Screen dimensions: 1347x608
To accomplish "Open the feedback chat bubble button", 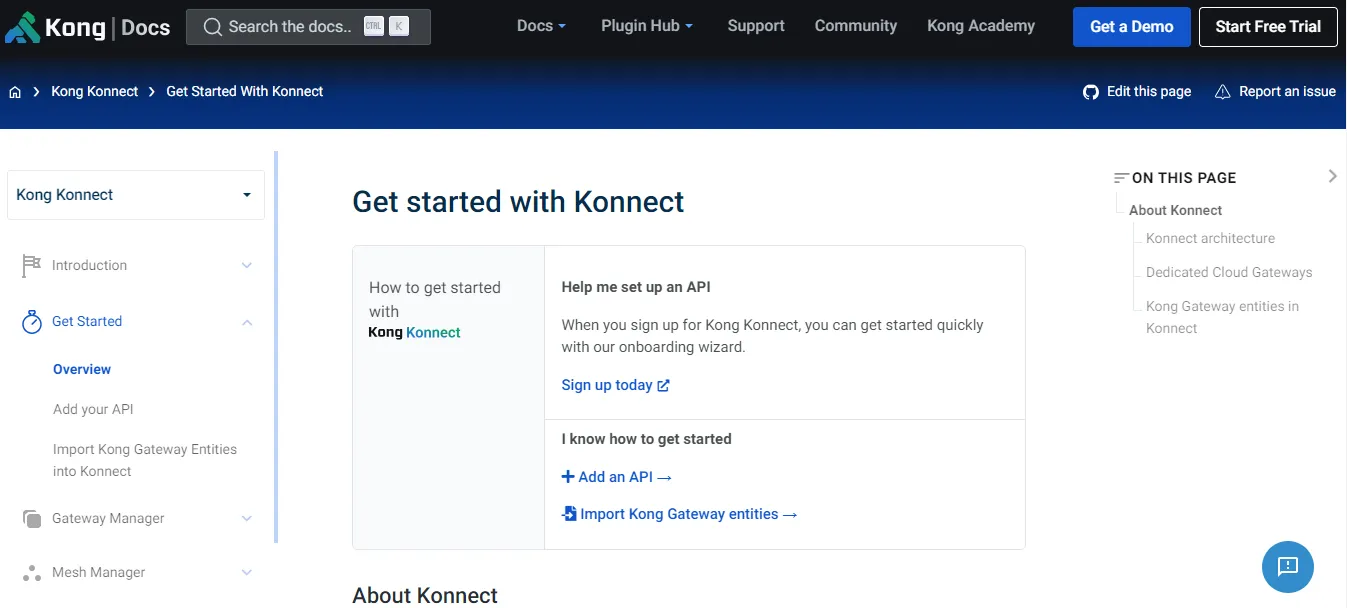I will 1288,566.
